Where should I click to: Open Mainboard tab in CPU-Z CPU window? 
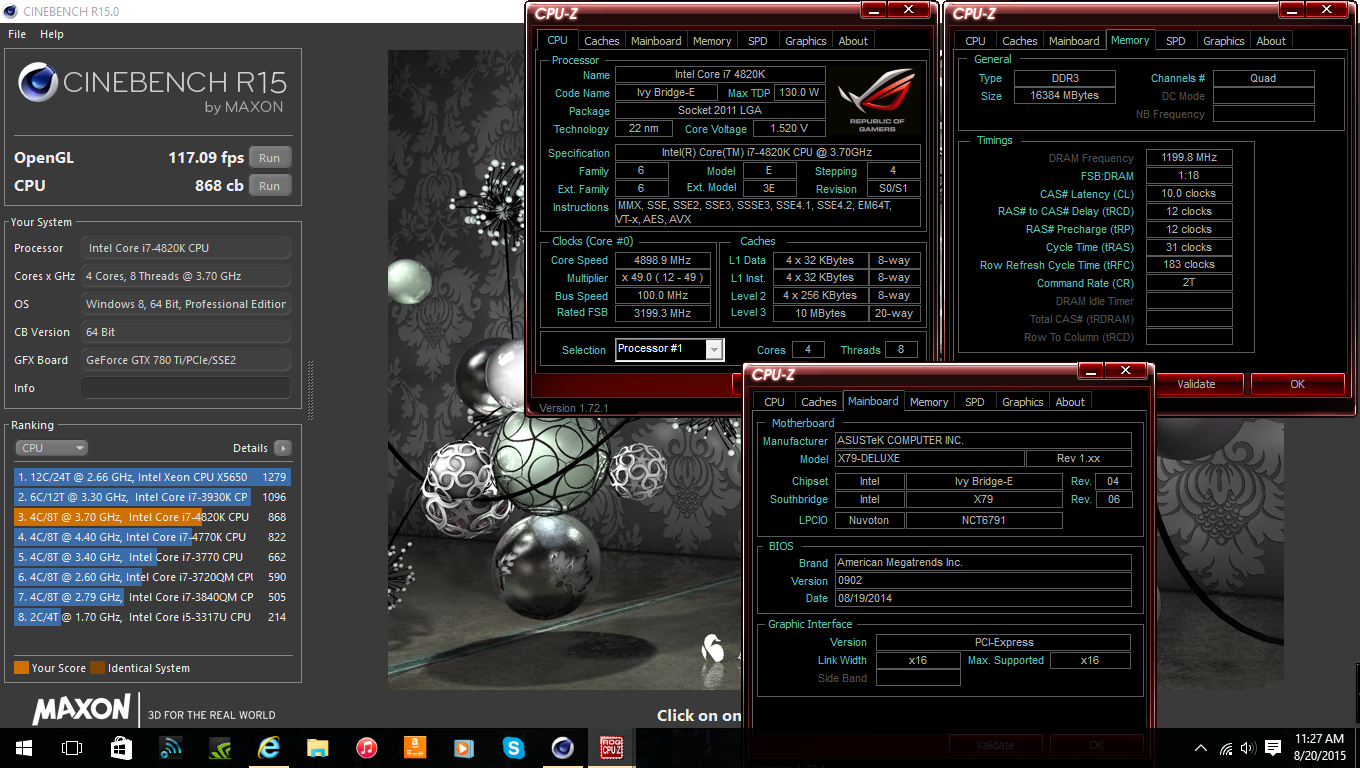click(656, 41)
